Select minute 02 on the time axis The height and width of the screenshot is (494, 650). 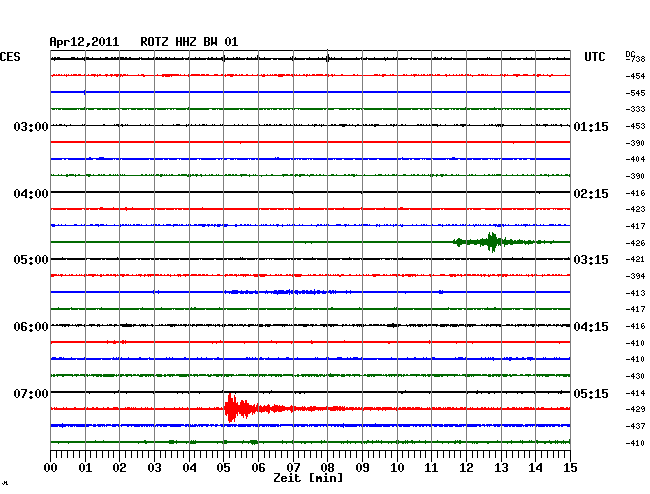point(119,467)
